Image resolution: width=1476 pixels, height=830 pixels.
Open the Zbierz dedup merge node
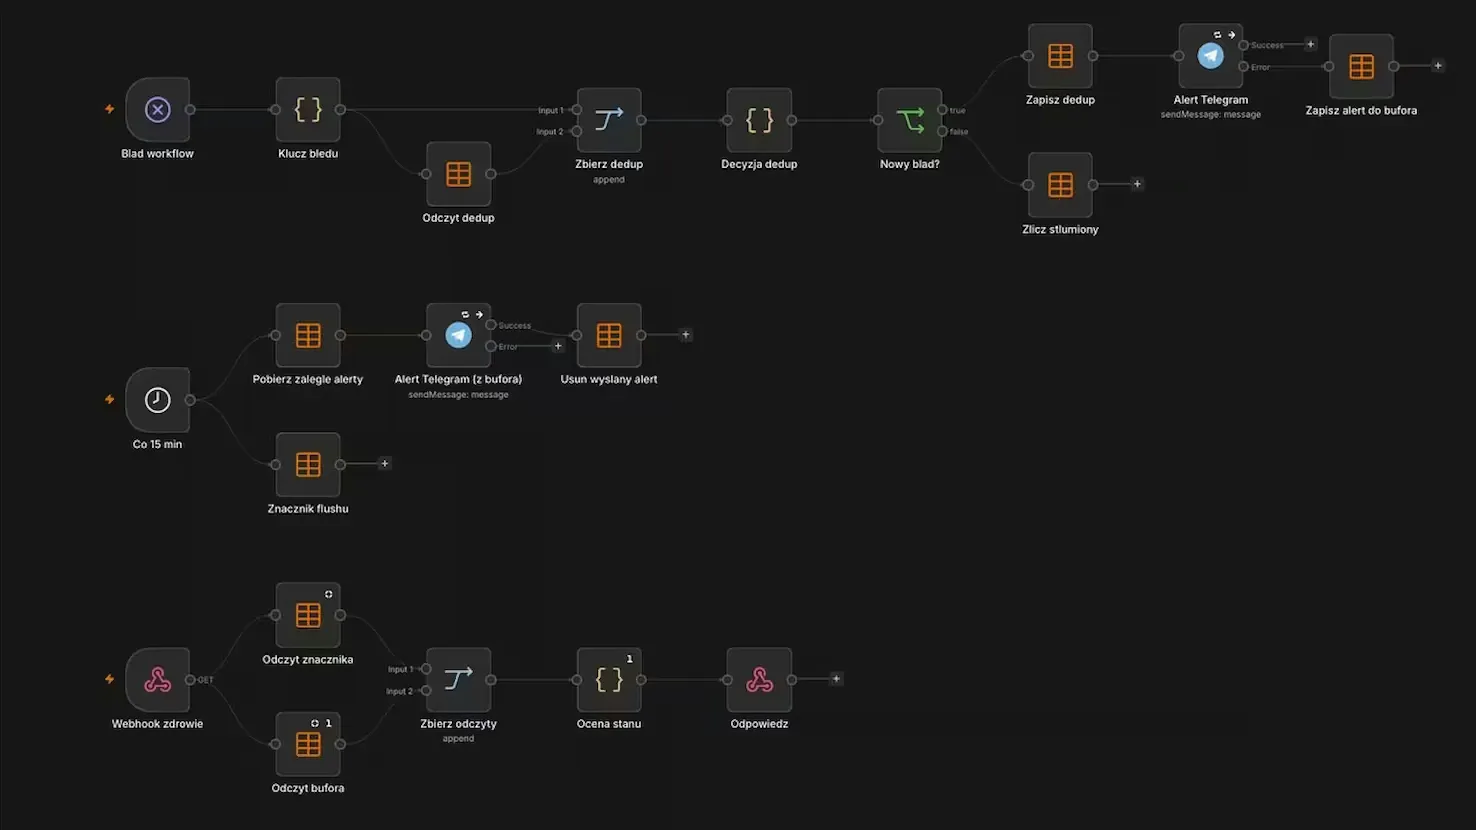pyautogui.click(x=609, y=120)
